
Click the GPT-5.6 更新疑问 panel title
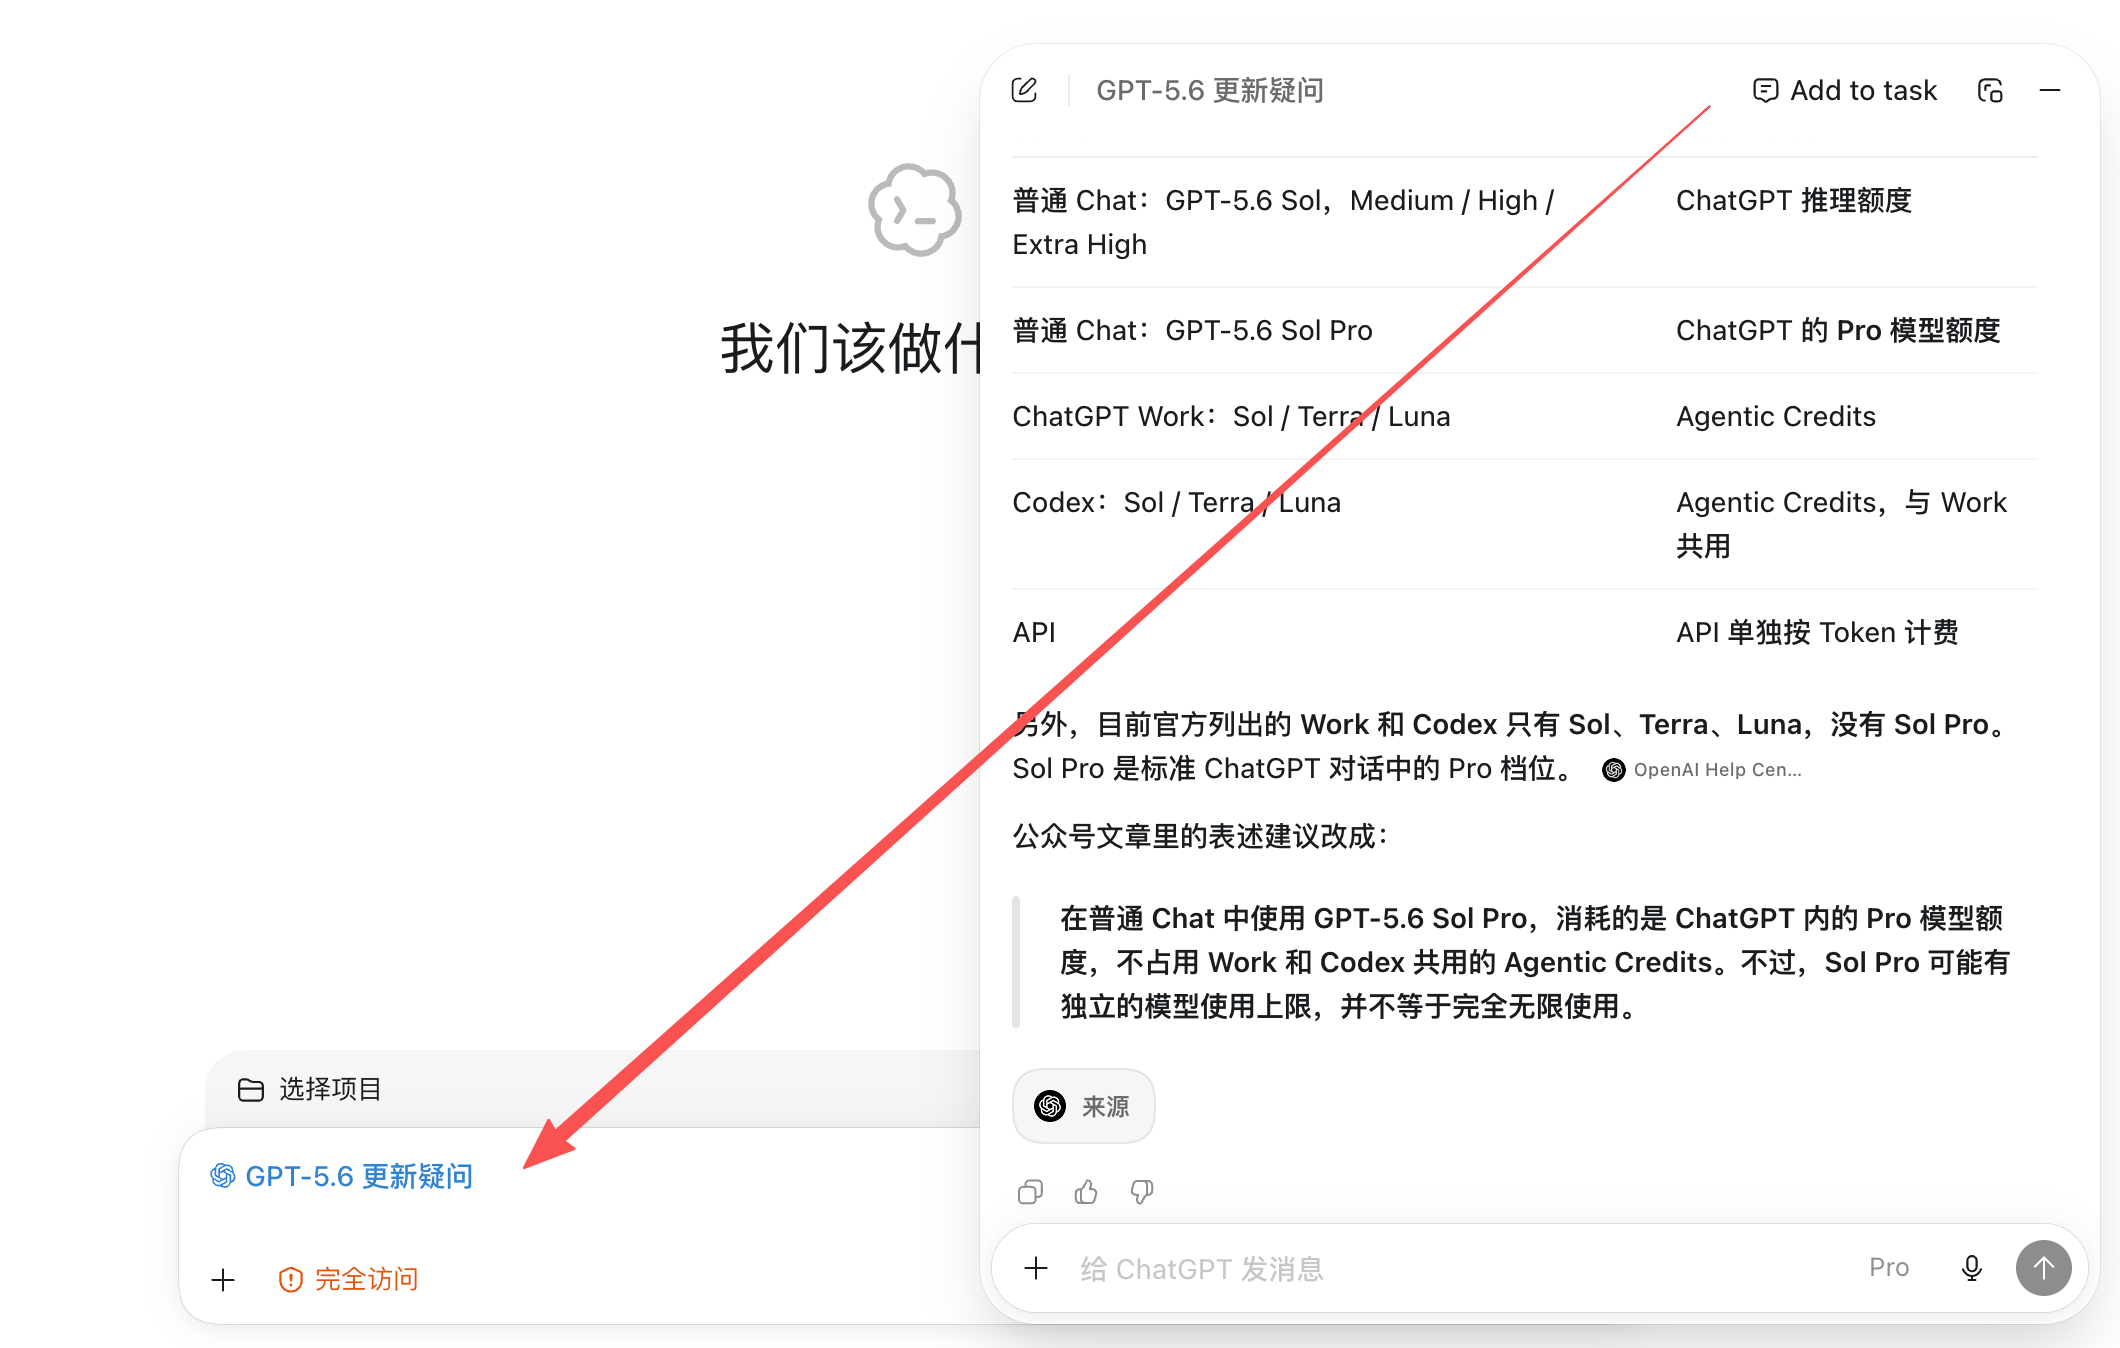pos(1210,90)
